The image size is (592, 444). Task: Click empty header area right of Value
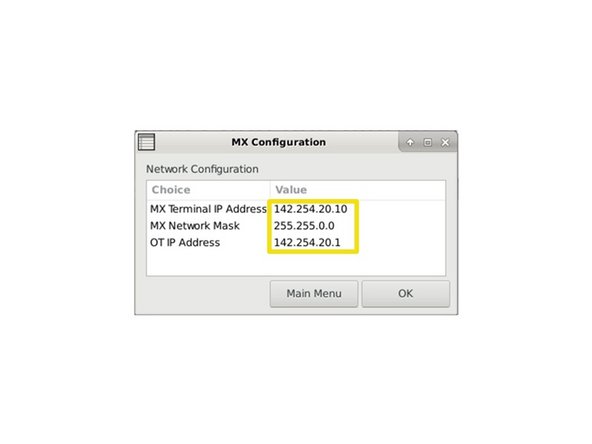378,190
